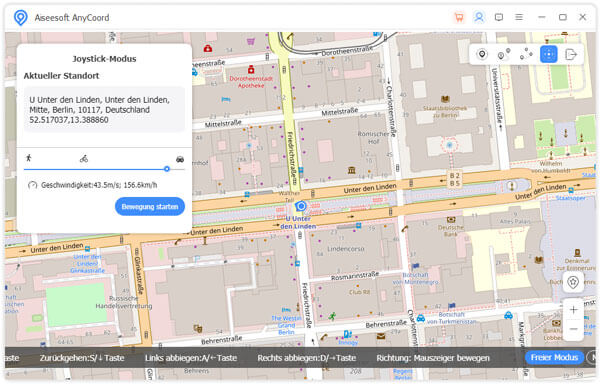Click 'Geschwindigkeit:43.5m/s; 156.6km/h' text
The image size is (600, 384).
(x=99, y=185)
